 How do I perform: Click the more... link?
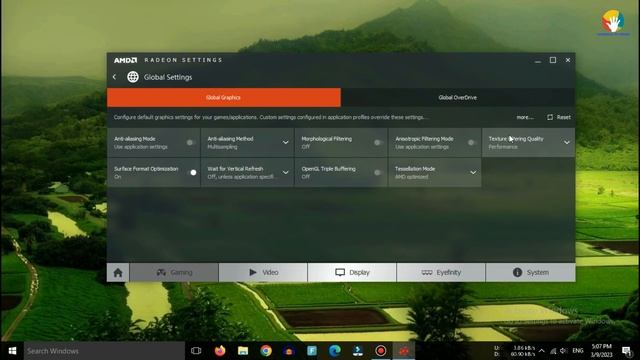[x=525, y=117]
